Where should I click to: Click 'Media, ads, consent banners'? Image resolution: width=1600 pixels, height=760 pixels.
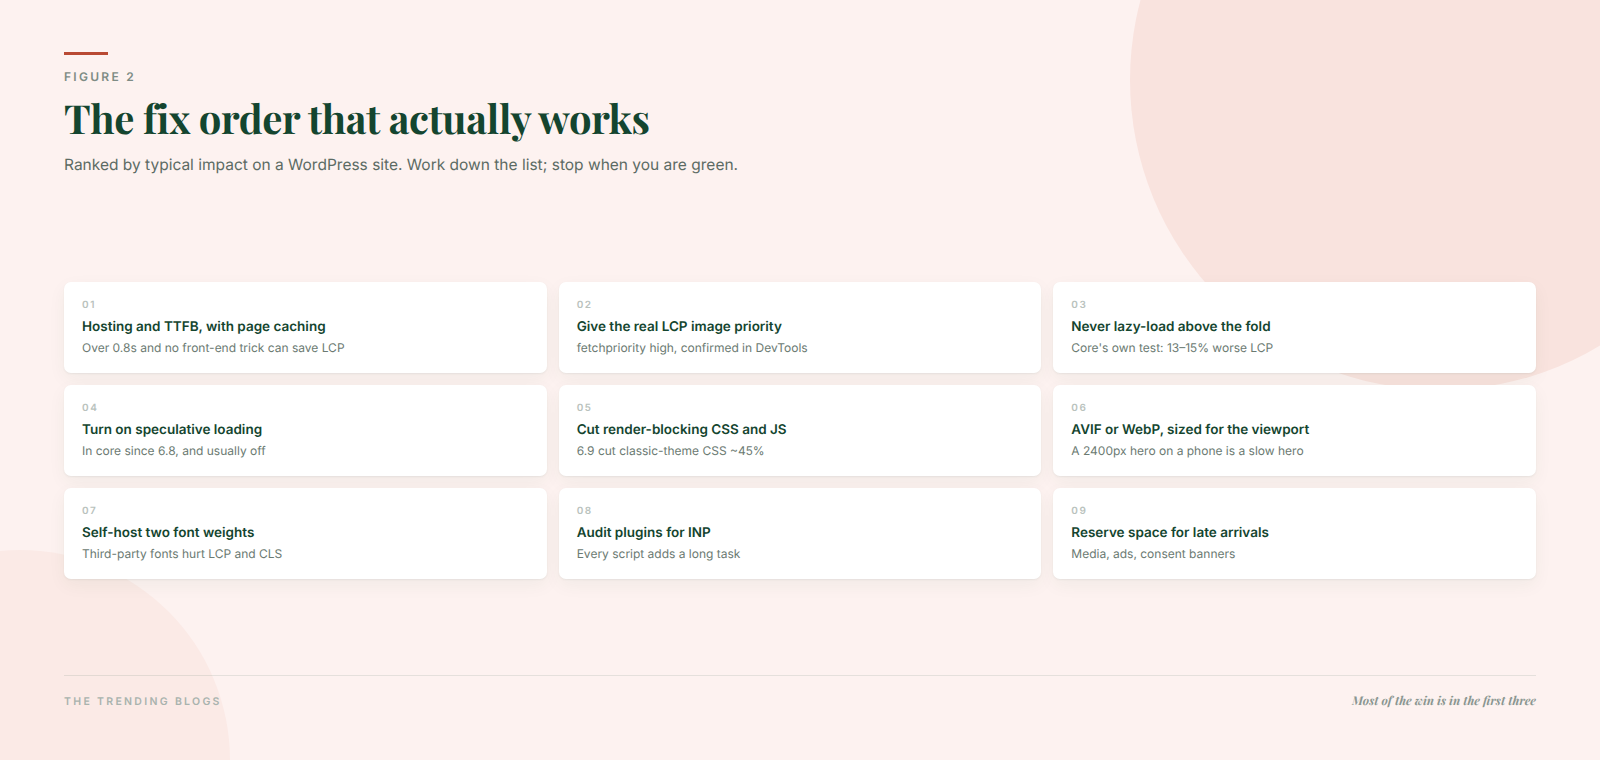tap(1153, 554)
